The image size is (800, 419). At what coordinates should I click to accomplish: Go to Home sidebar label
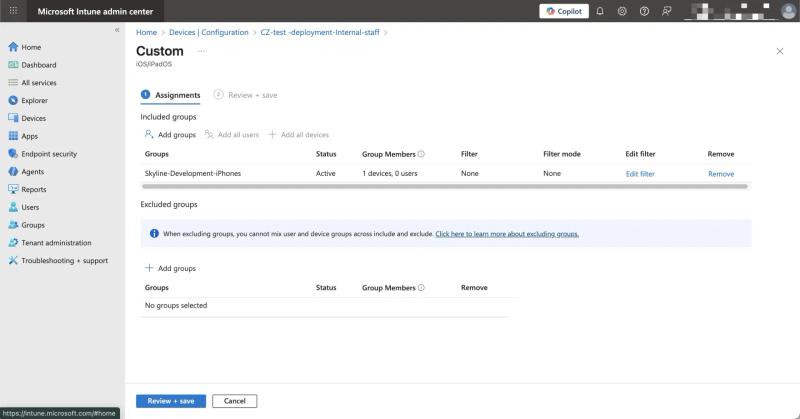click(31, 47)
